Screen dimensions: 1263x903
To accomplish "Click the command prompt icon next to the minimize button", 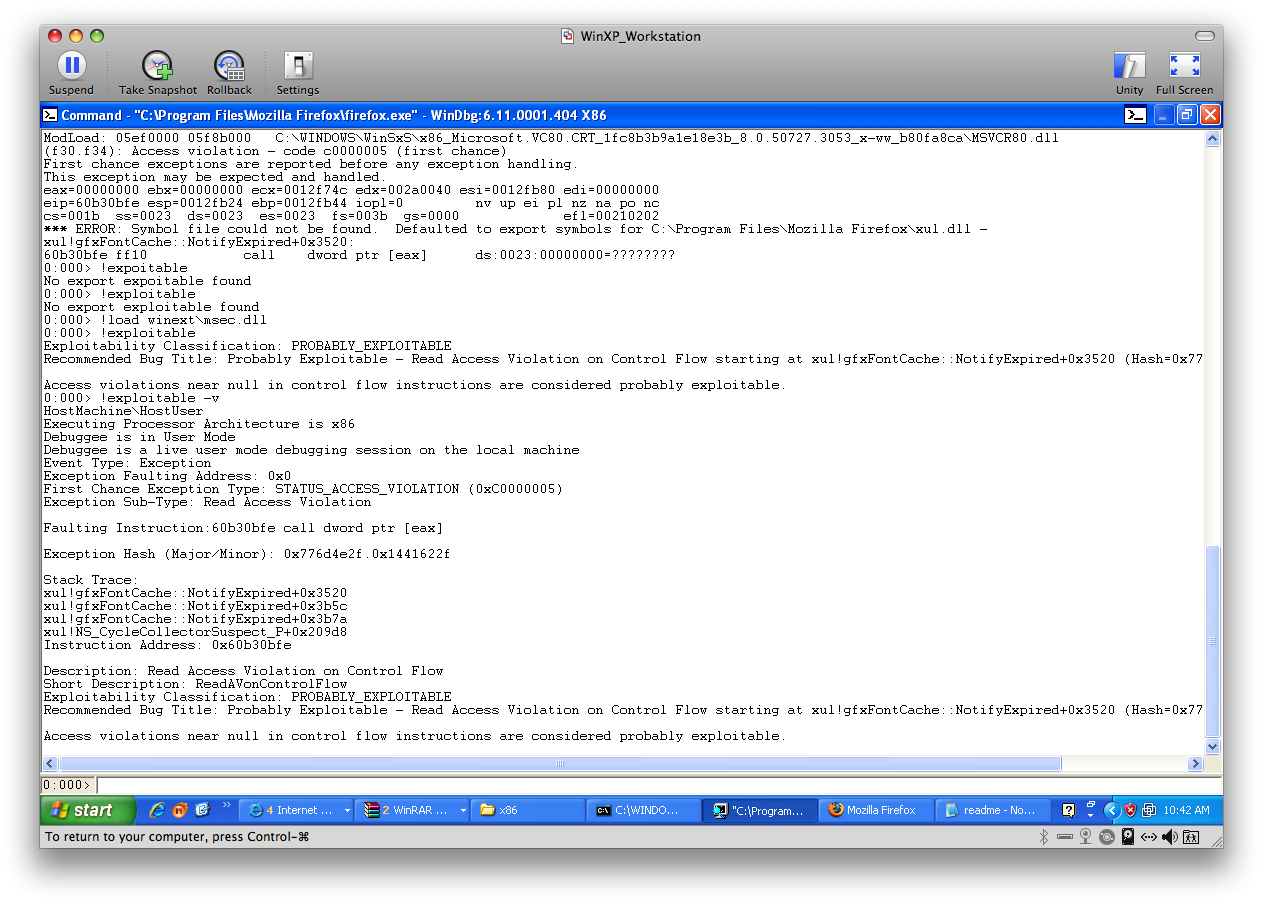I will [x=1135, y=115].
